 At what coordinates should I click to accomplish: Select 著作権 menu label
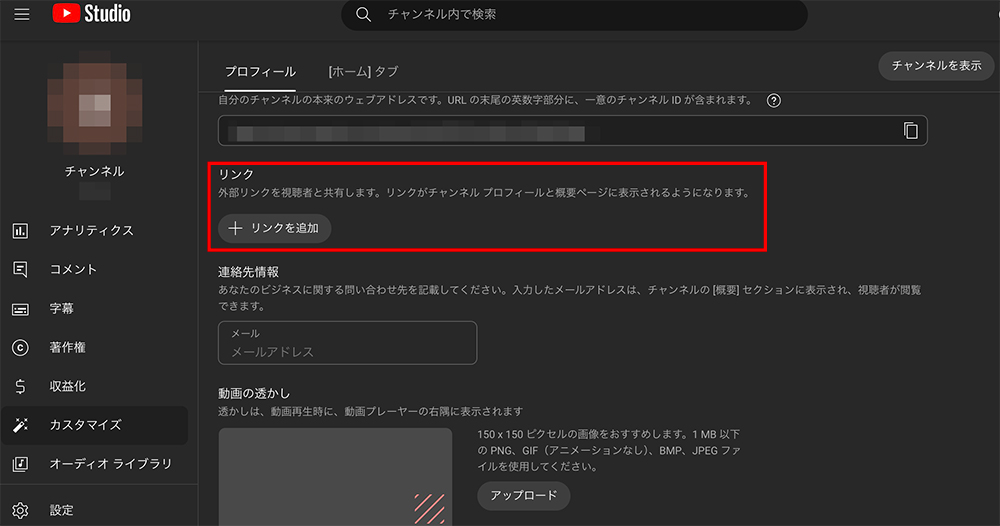[x=68, y=347]
